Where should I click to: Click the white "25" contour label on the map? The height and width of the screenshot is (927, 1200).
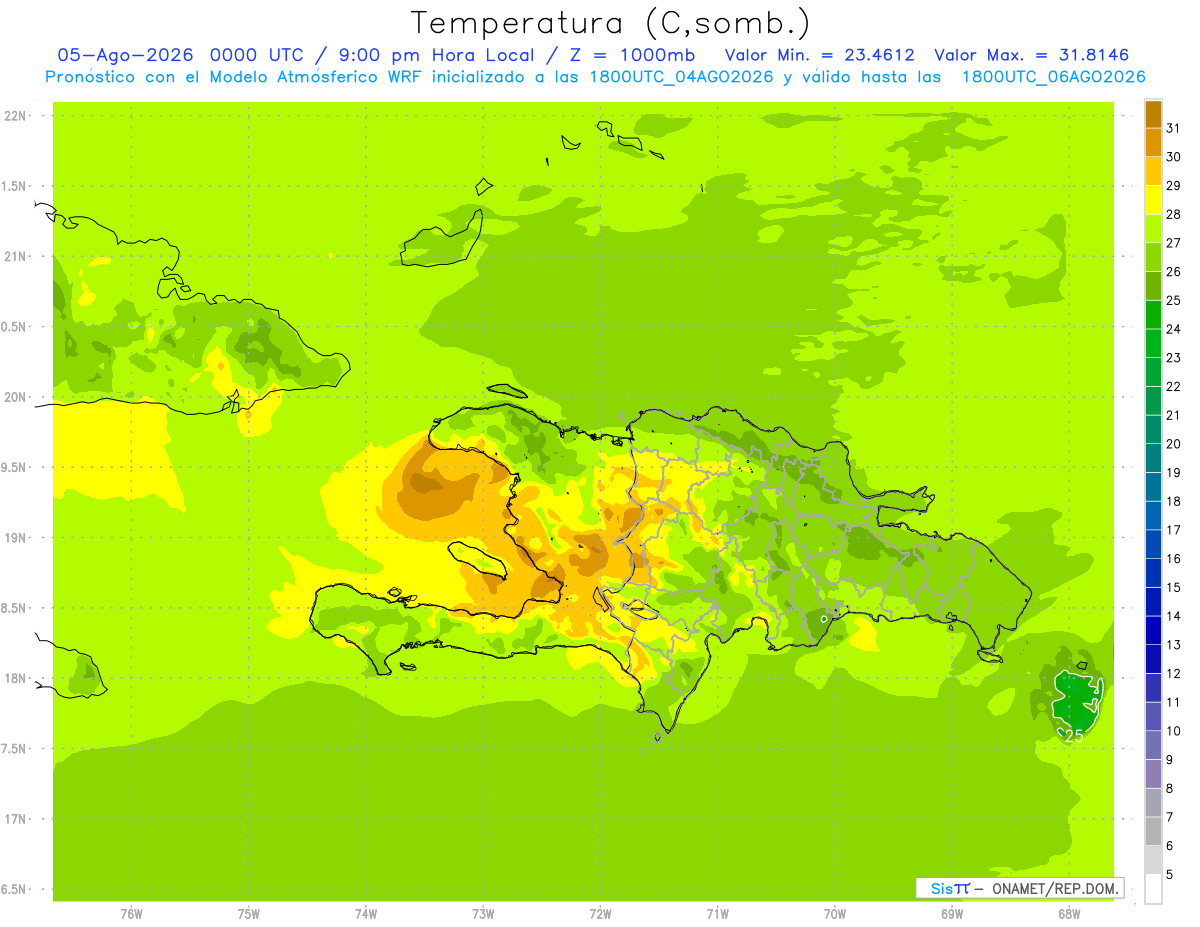[x=1073, y=735]
